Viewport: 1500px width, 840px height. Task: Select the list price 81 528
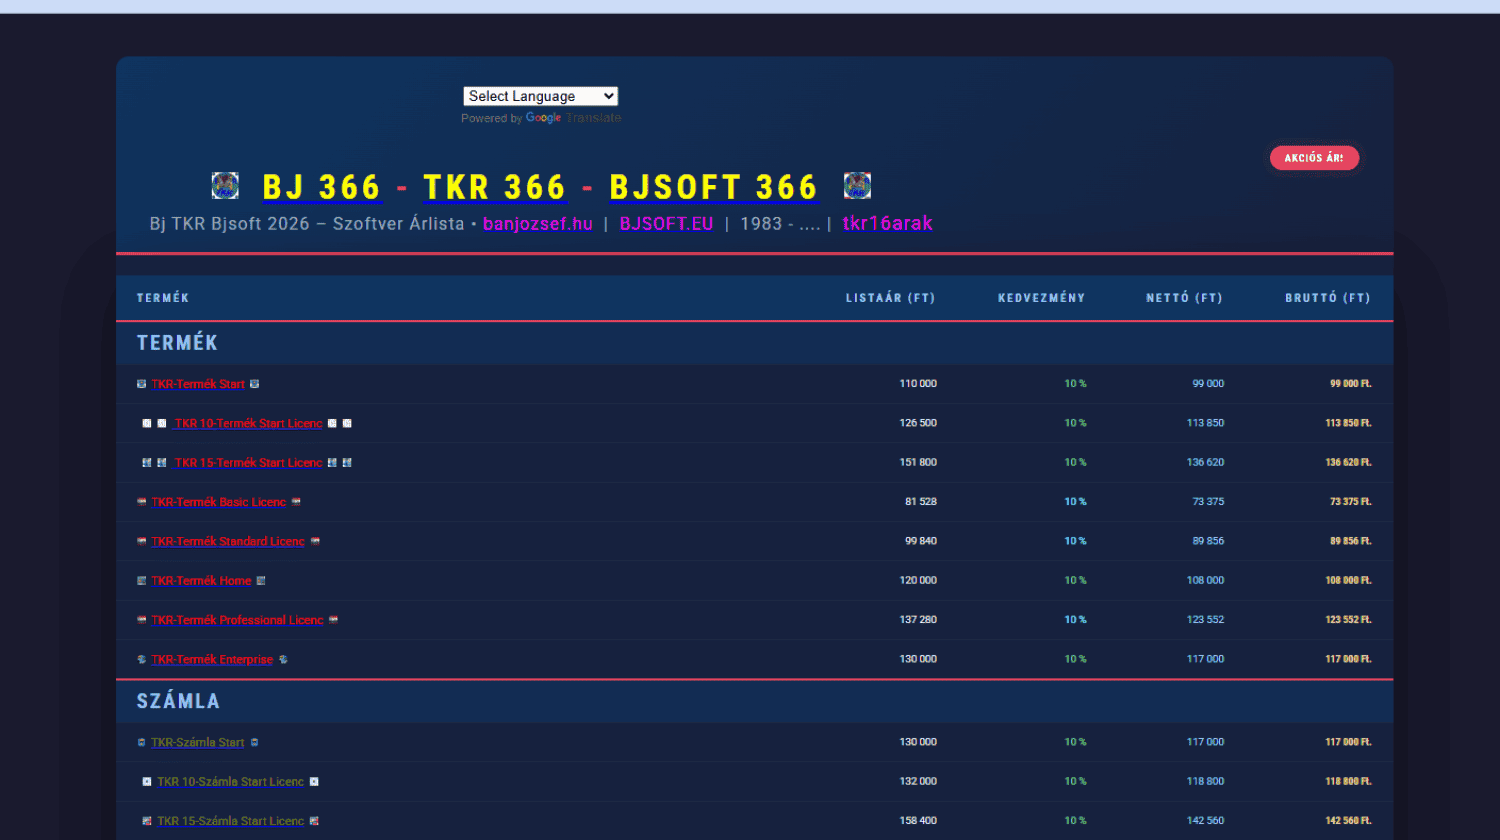921,502
